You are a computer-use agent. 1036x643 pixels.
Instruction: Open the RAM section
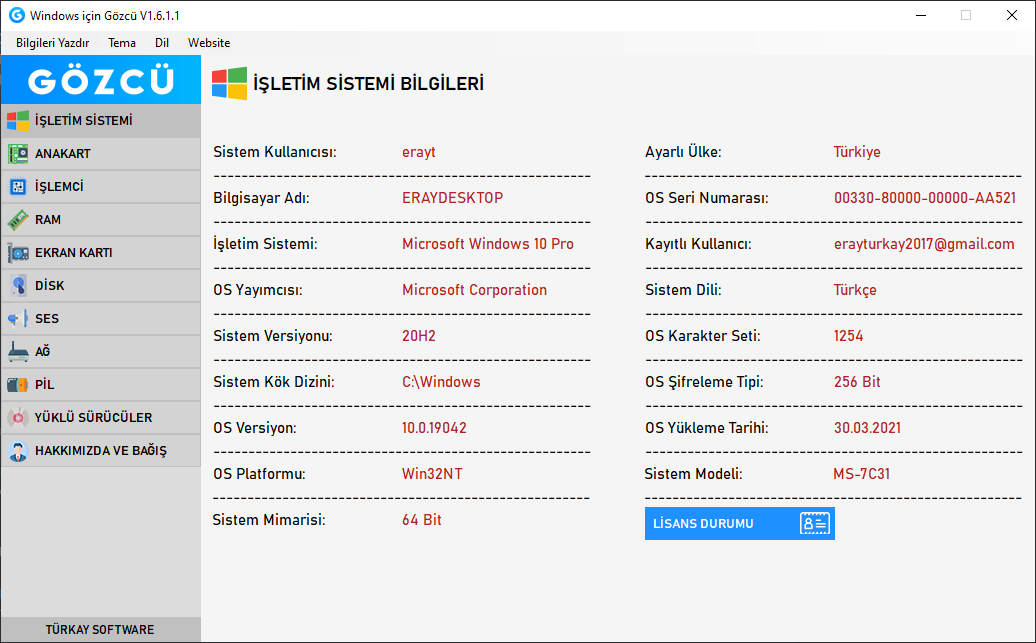click(x=101, y=219)
